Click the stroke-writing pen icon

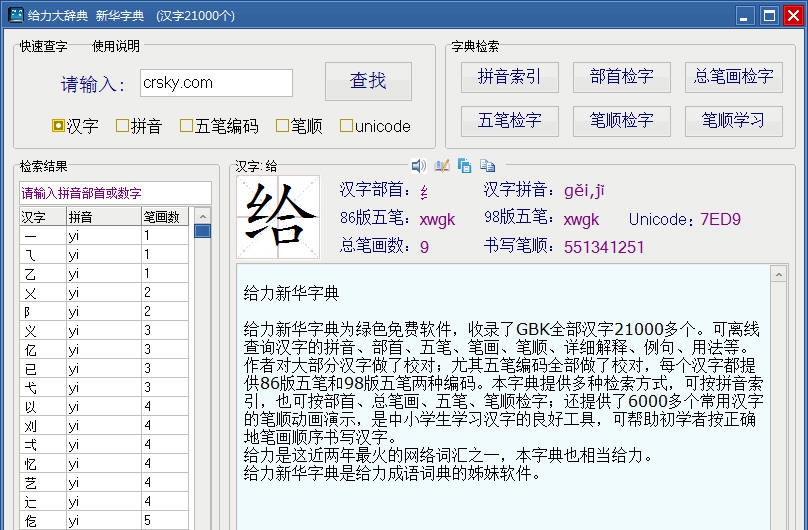pos(442,166)
